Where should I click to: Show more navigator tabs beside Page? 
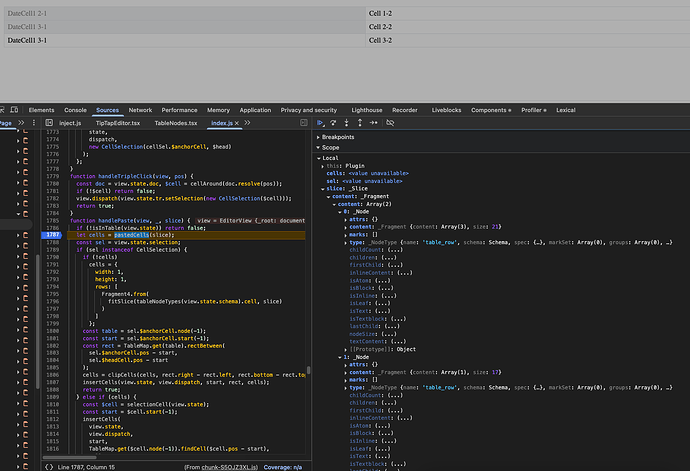[21, 123]
